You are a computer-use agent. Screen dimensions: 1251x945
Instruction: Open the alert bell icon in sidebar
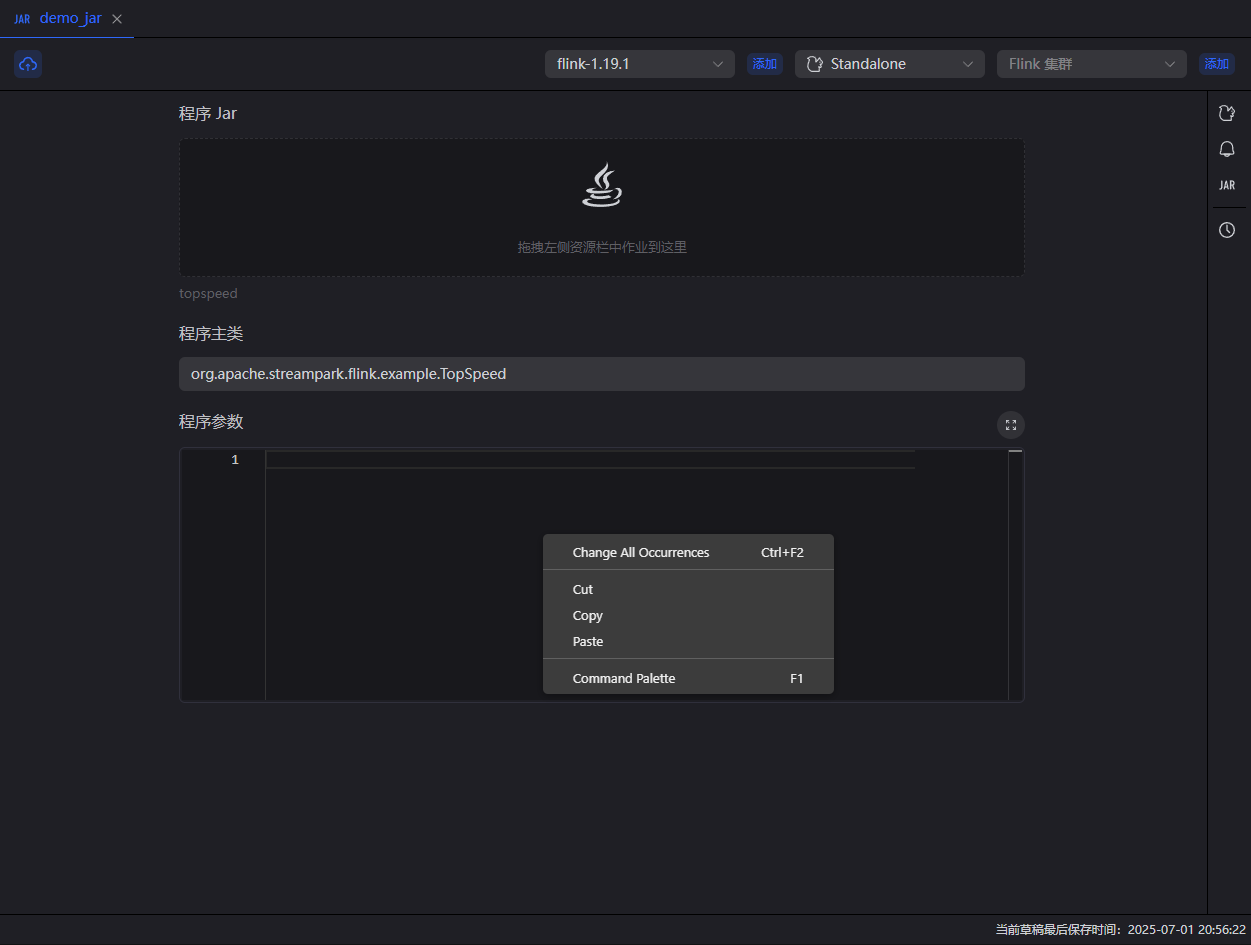[1227, 149]
